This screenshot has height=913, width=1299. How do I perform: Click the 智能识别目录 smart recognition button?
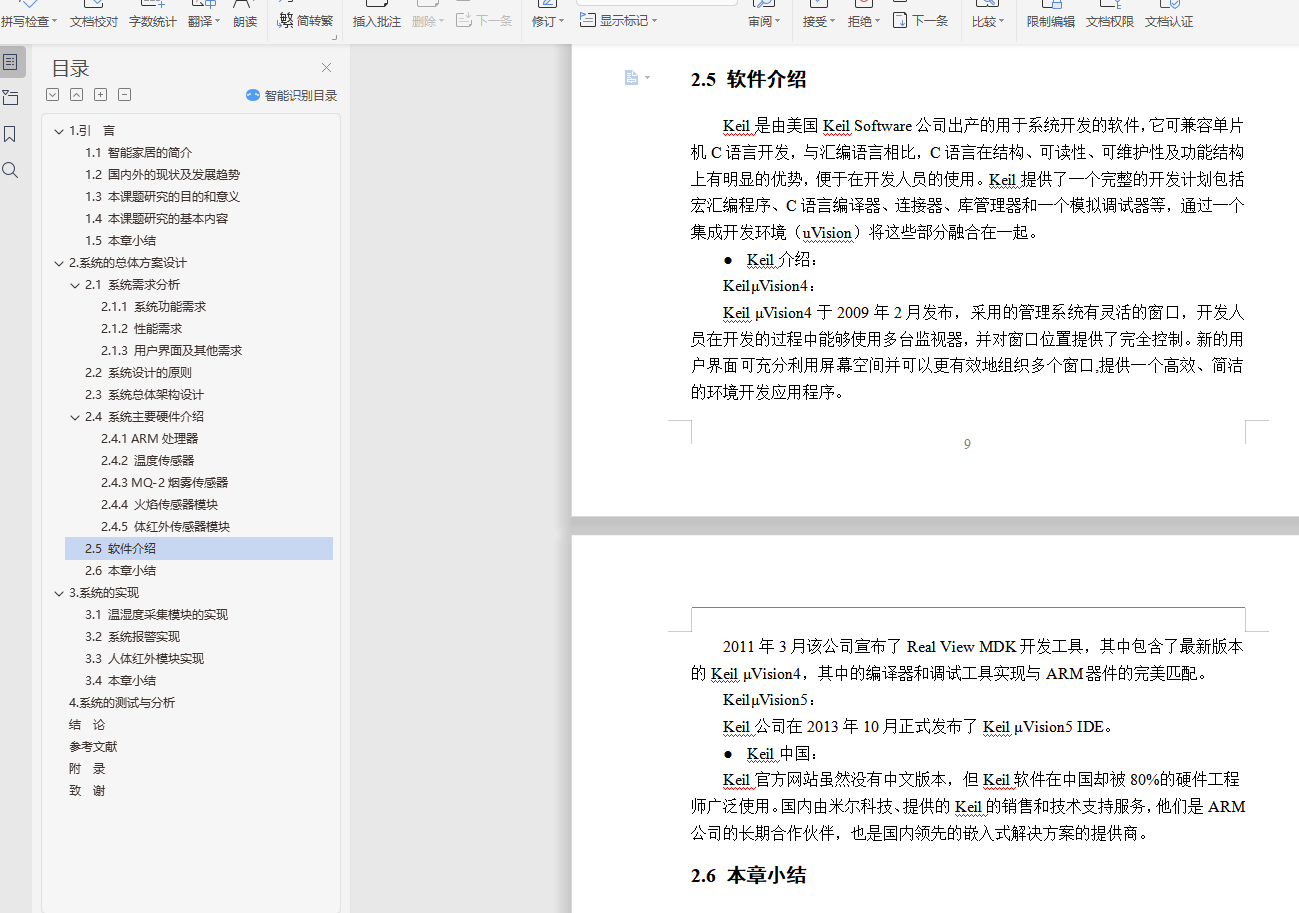pos(292,96)
